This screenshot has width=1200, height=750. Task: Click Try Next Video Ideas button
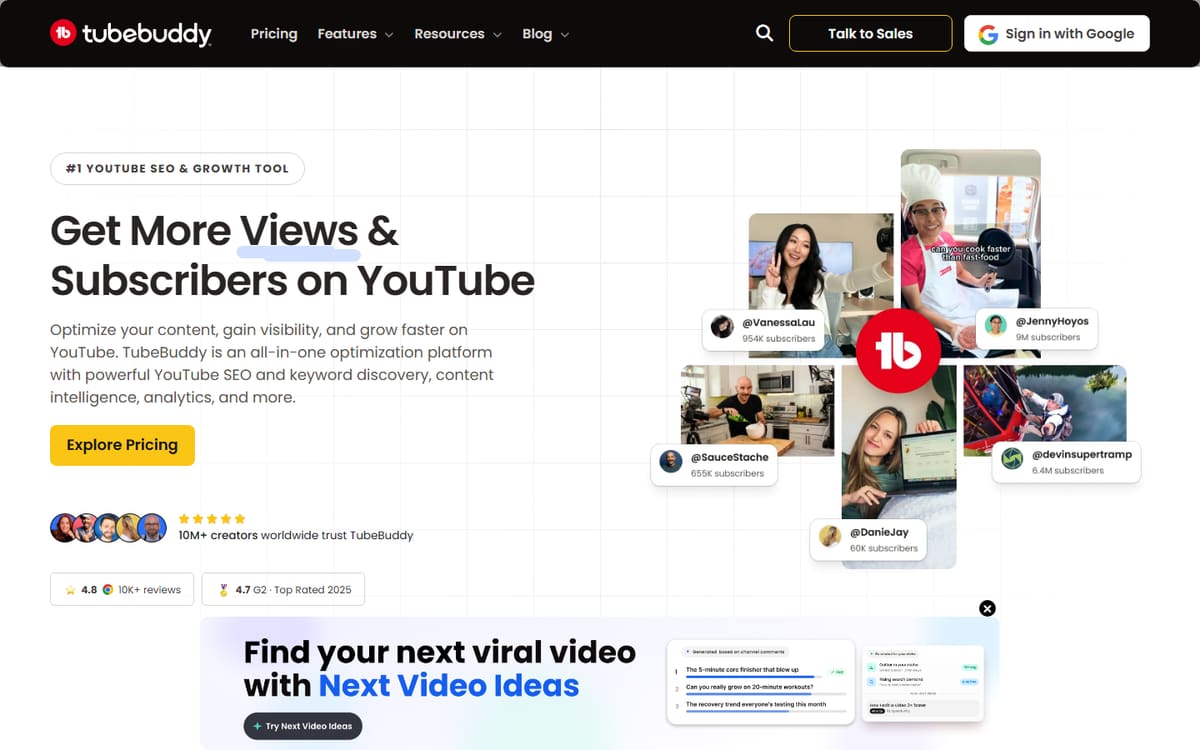point(303,726)
